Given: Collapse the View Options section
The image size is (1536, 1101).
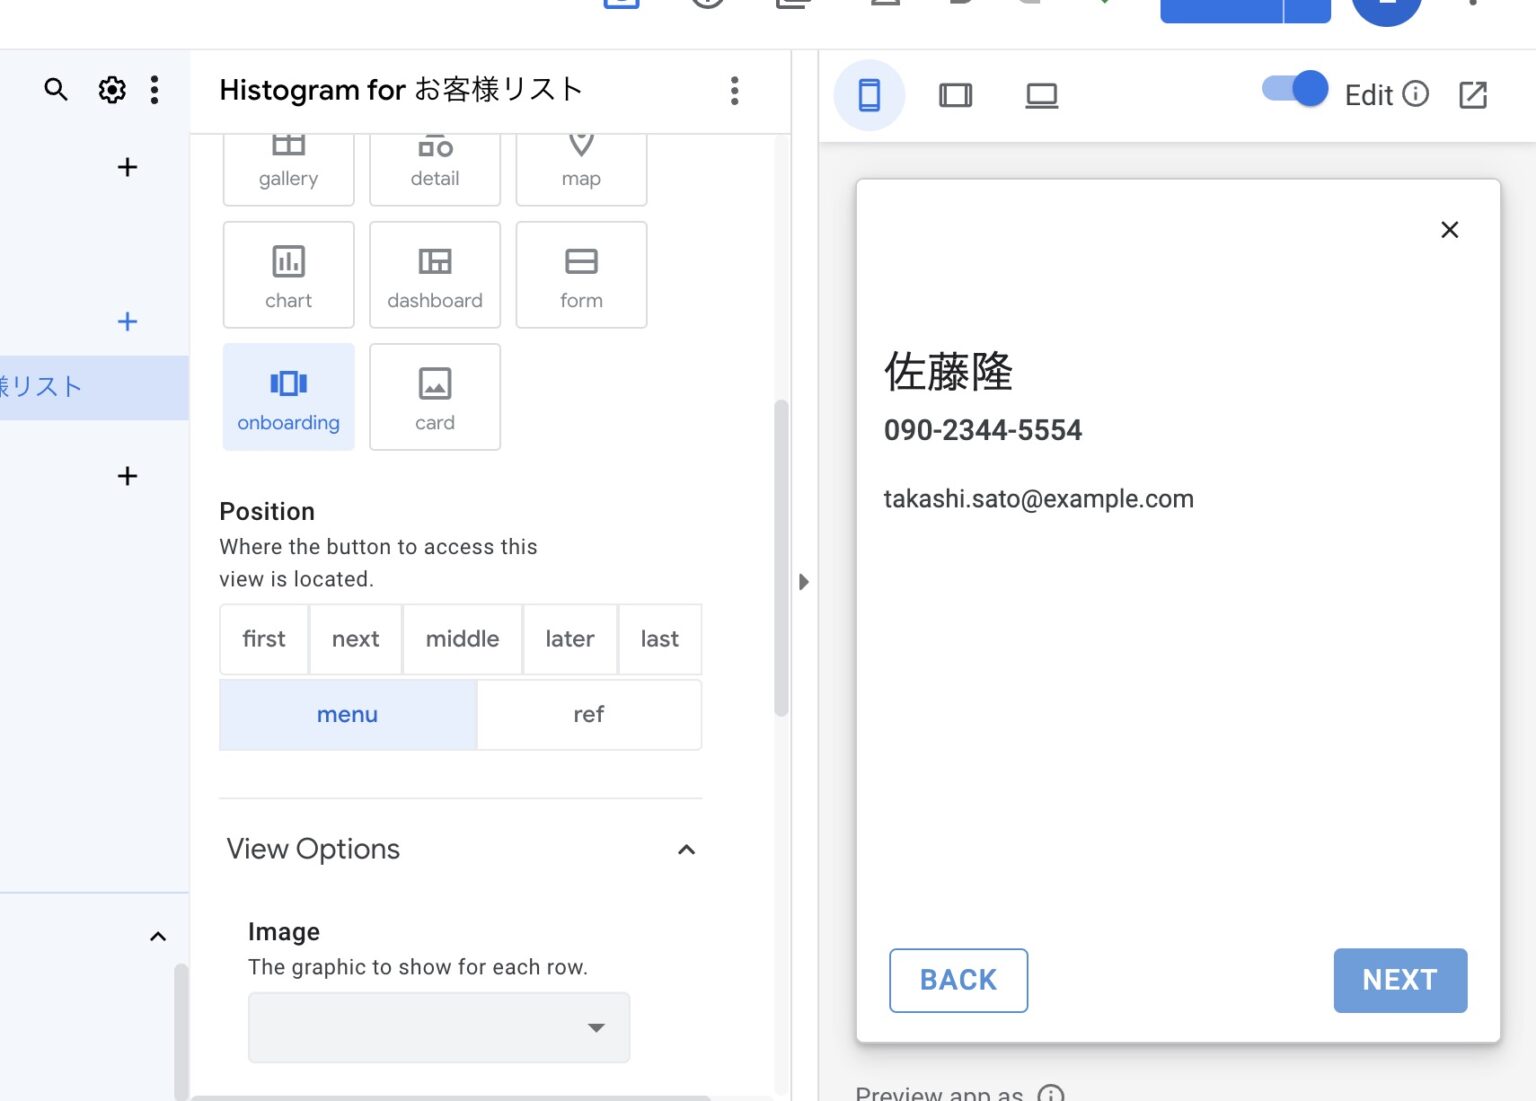Looking at the screenshot, I should (x=686, y=849).
